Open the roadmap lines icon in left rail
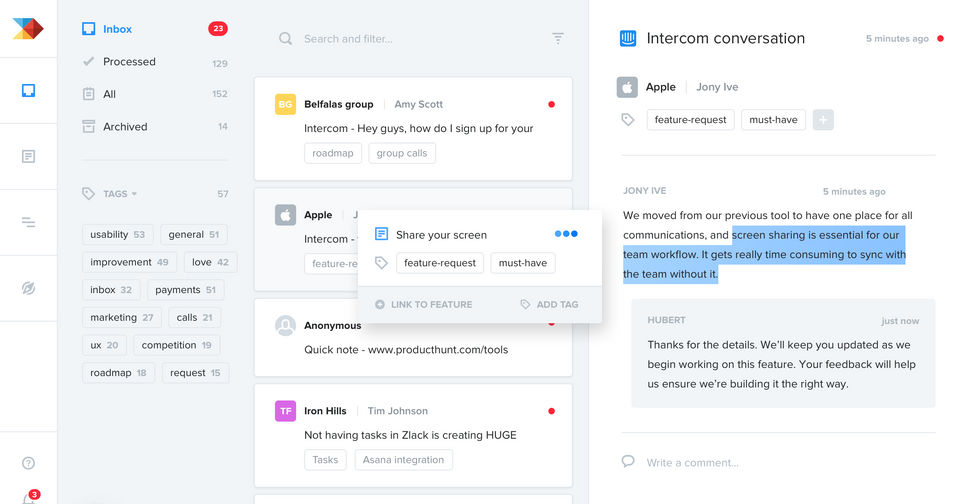 [x=28, y=222]
